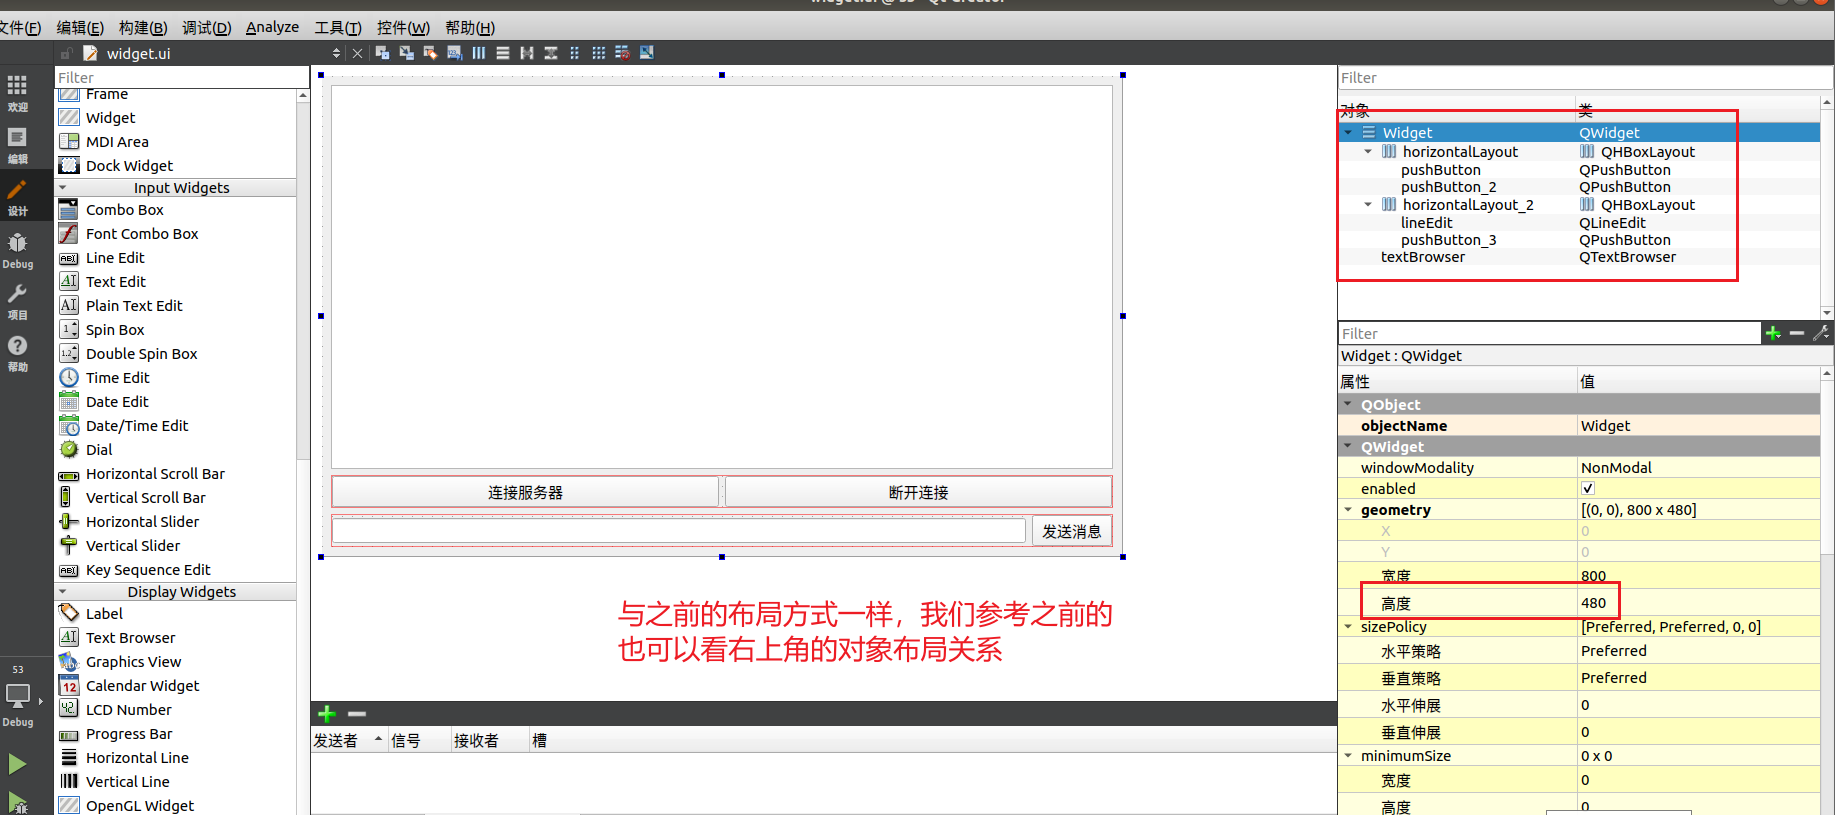The width and height of the screenshot is (1835, 815).
Task: Select the Edit Buddies mode icon
Action: (430, 53)
